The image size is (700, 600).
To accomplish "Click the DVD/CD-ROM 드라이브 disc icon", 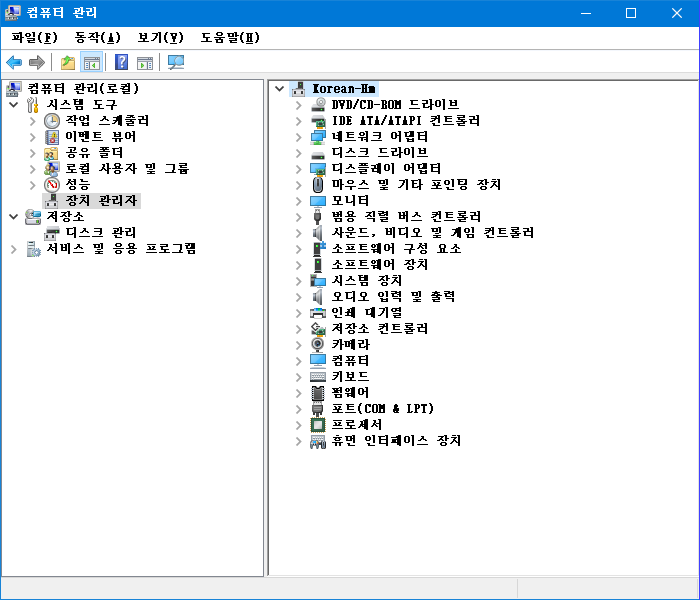I will 318,104.
